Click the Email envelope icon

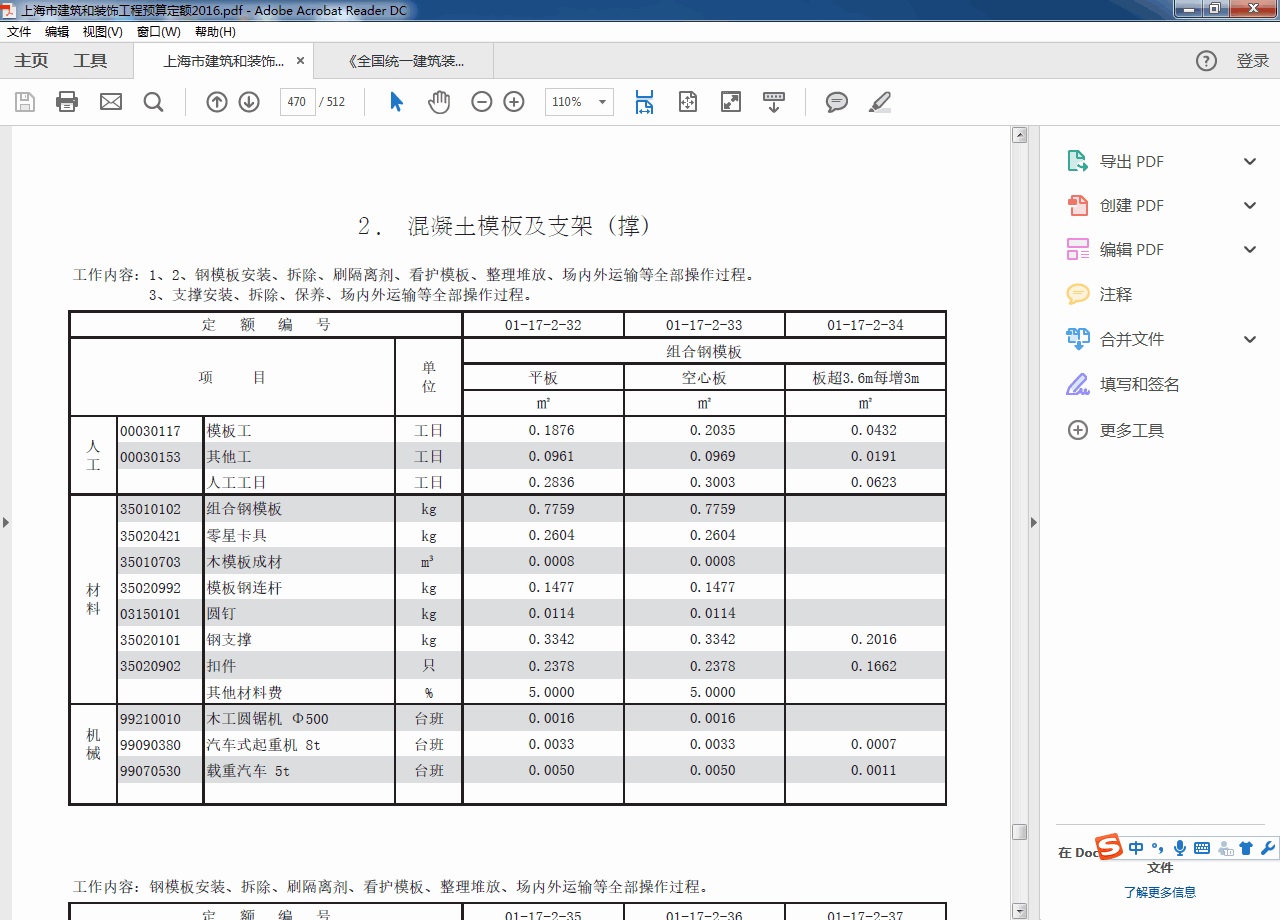pyautogui.click(x=111, y=102)
